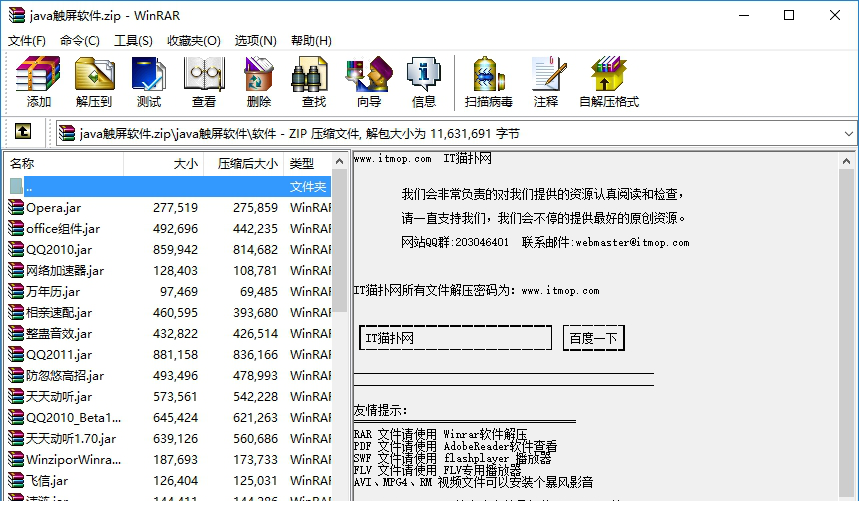
Task: Click the comment pane scroll-up arrow
Action: (846, 161)
